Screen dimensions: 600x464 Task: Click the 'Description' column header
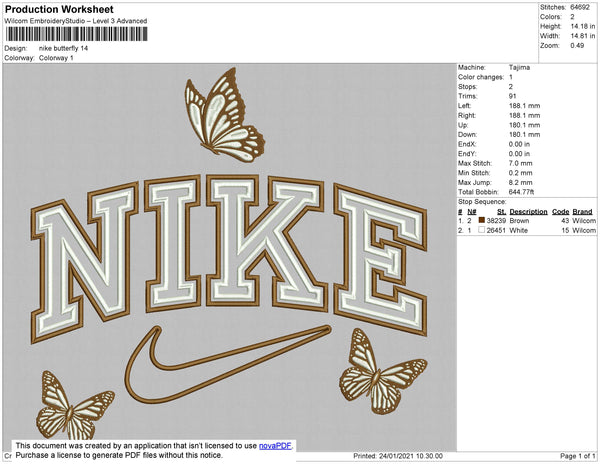528,212
